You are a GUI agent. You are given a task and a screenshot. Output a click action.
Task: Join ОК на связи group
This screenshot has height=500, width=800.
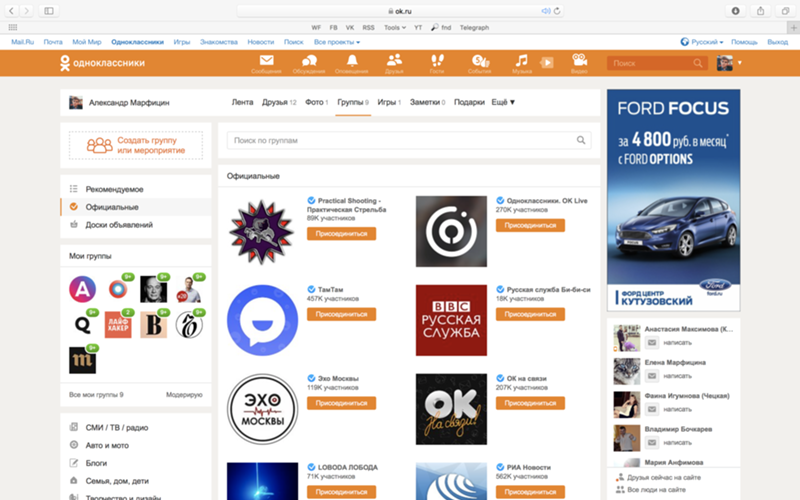530,403
